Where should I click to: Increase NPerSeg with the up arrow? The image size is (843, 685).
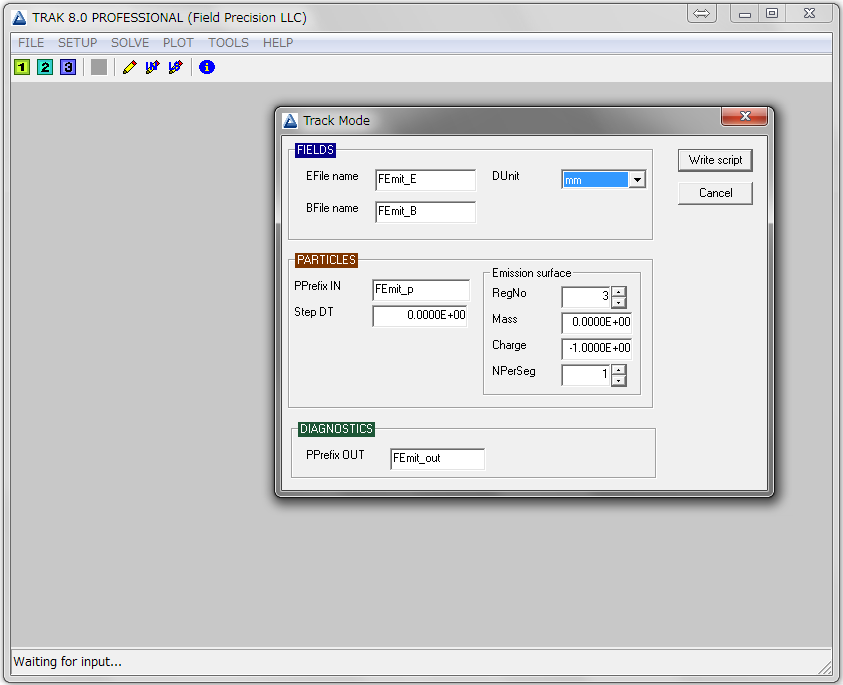[x=619, y=370]
